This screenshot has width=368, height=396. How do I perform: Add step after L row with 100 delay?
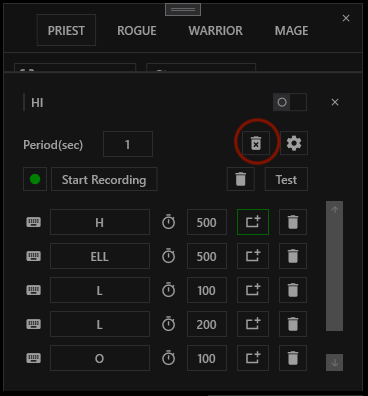(x=253, y=290)
